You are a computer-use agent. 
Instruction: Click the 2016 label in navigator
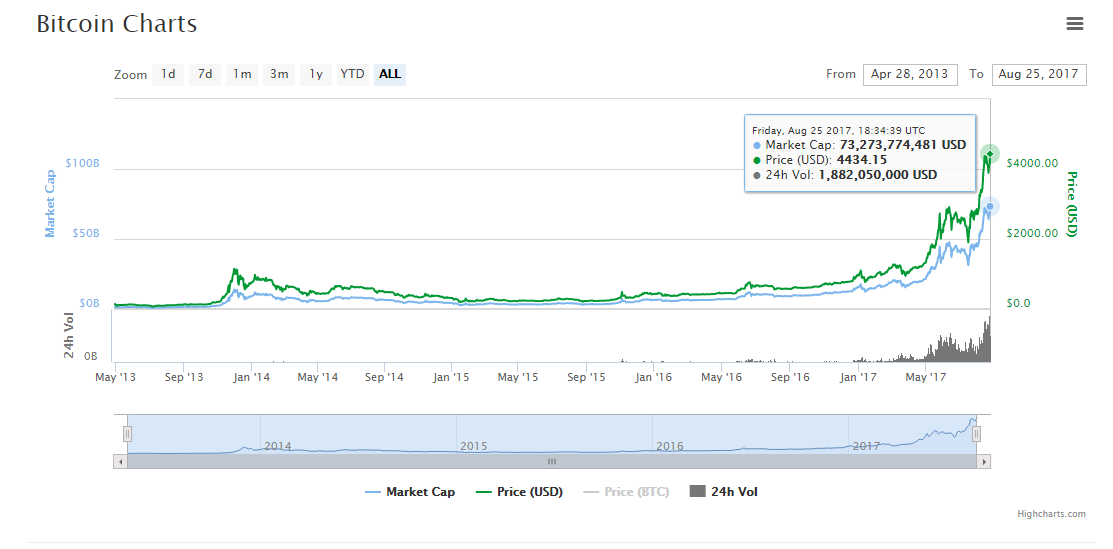[x=669, y=446]
